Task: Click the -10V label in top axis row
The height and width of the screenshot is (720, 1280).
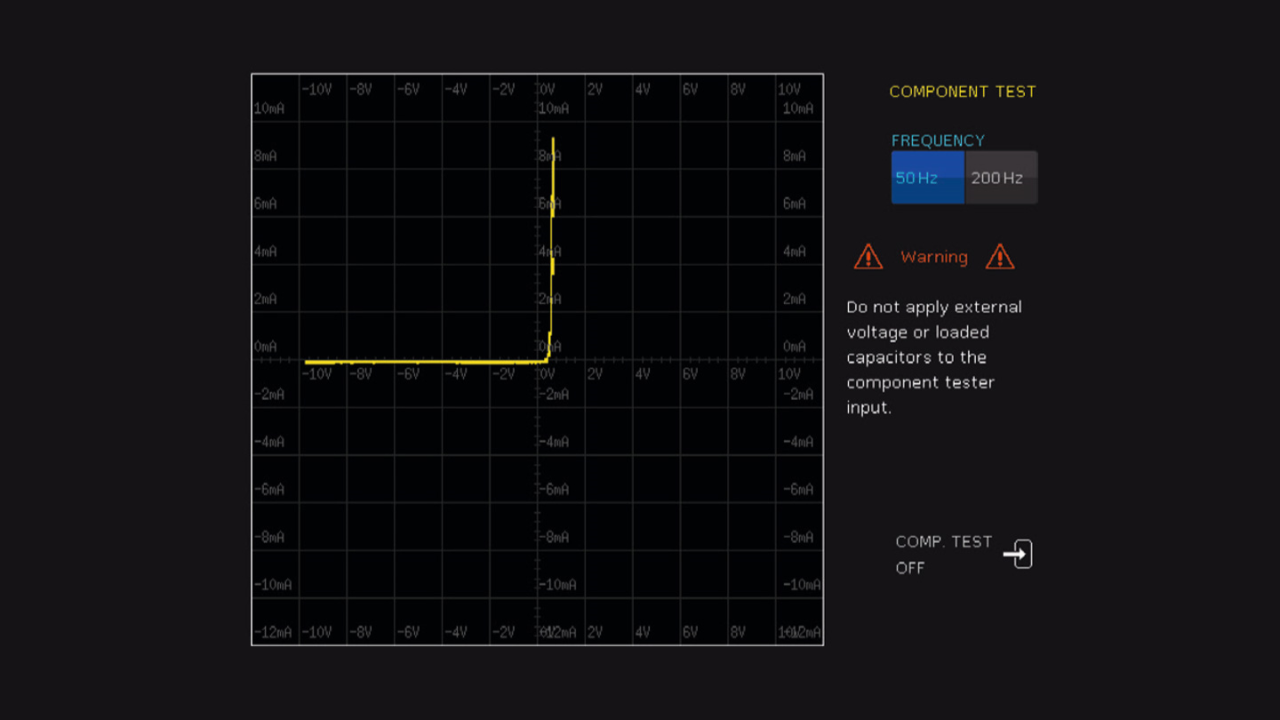Action: pos(316,90)
